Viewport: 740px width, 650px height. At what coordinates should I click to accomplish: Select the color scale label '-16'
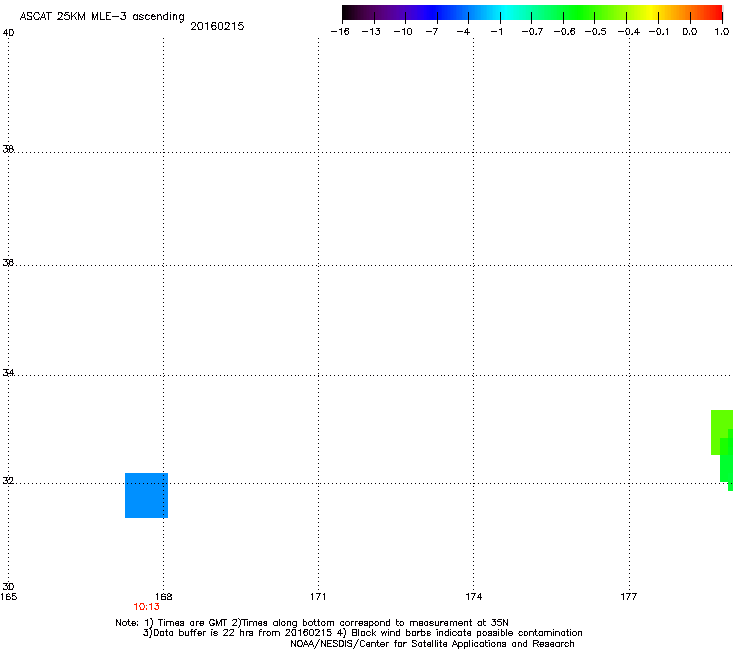click(340, 32)
